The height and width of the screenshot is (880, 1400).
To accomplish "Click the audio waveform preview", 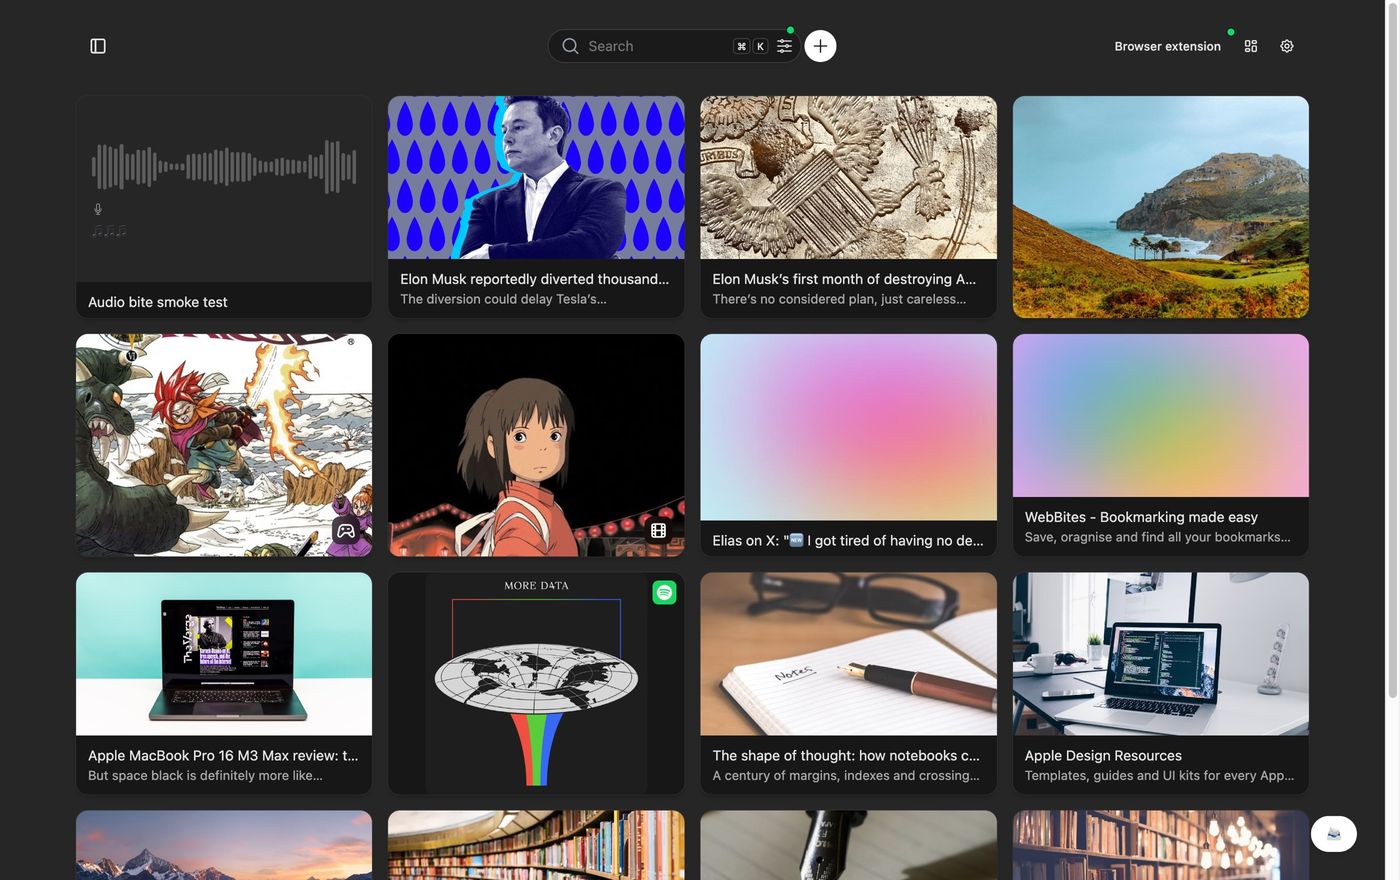I will pos(224,166).
